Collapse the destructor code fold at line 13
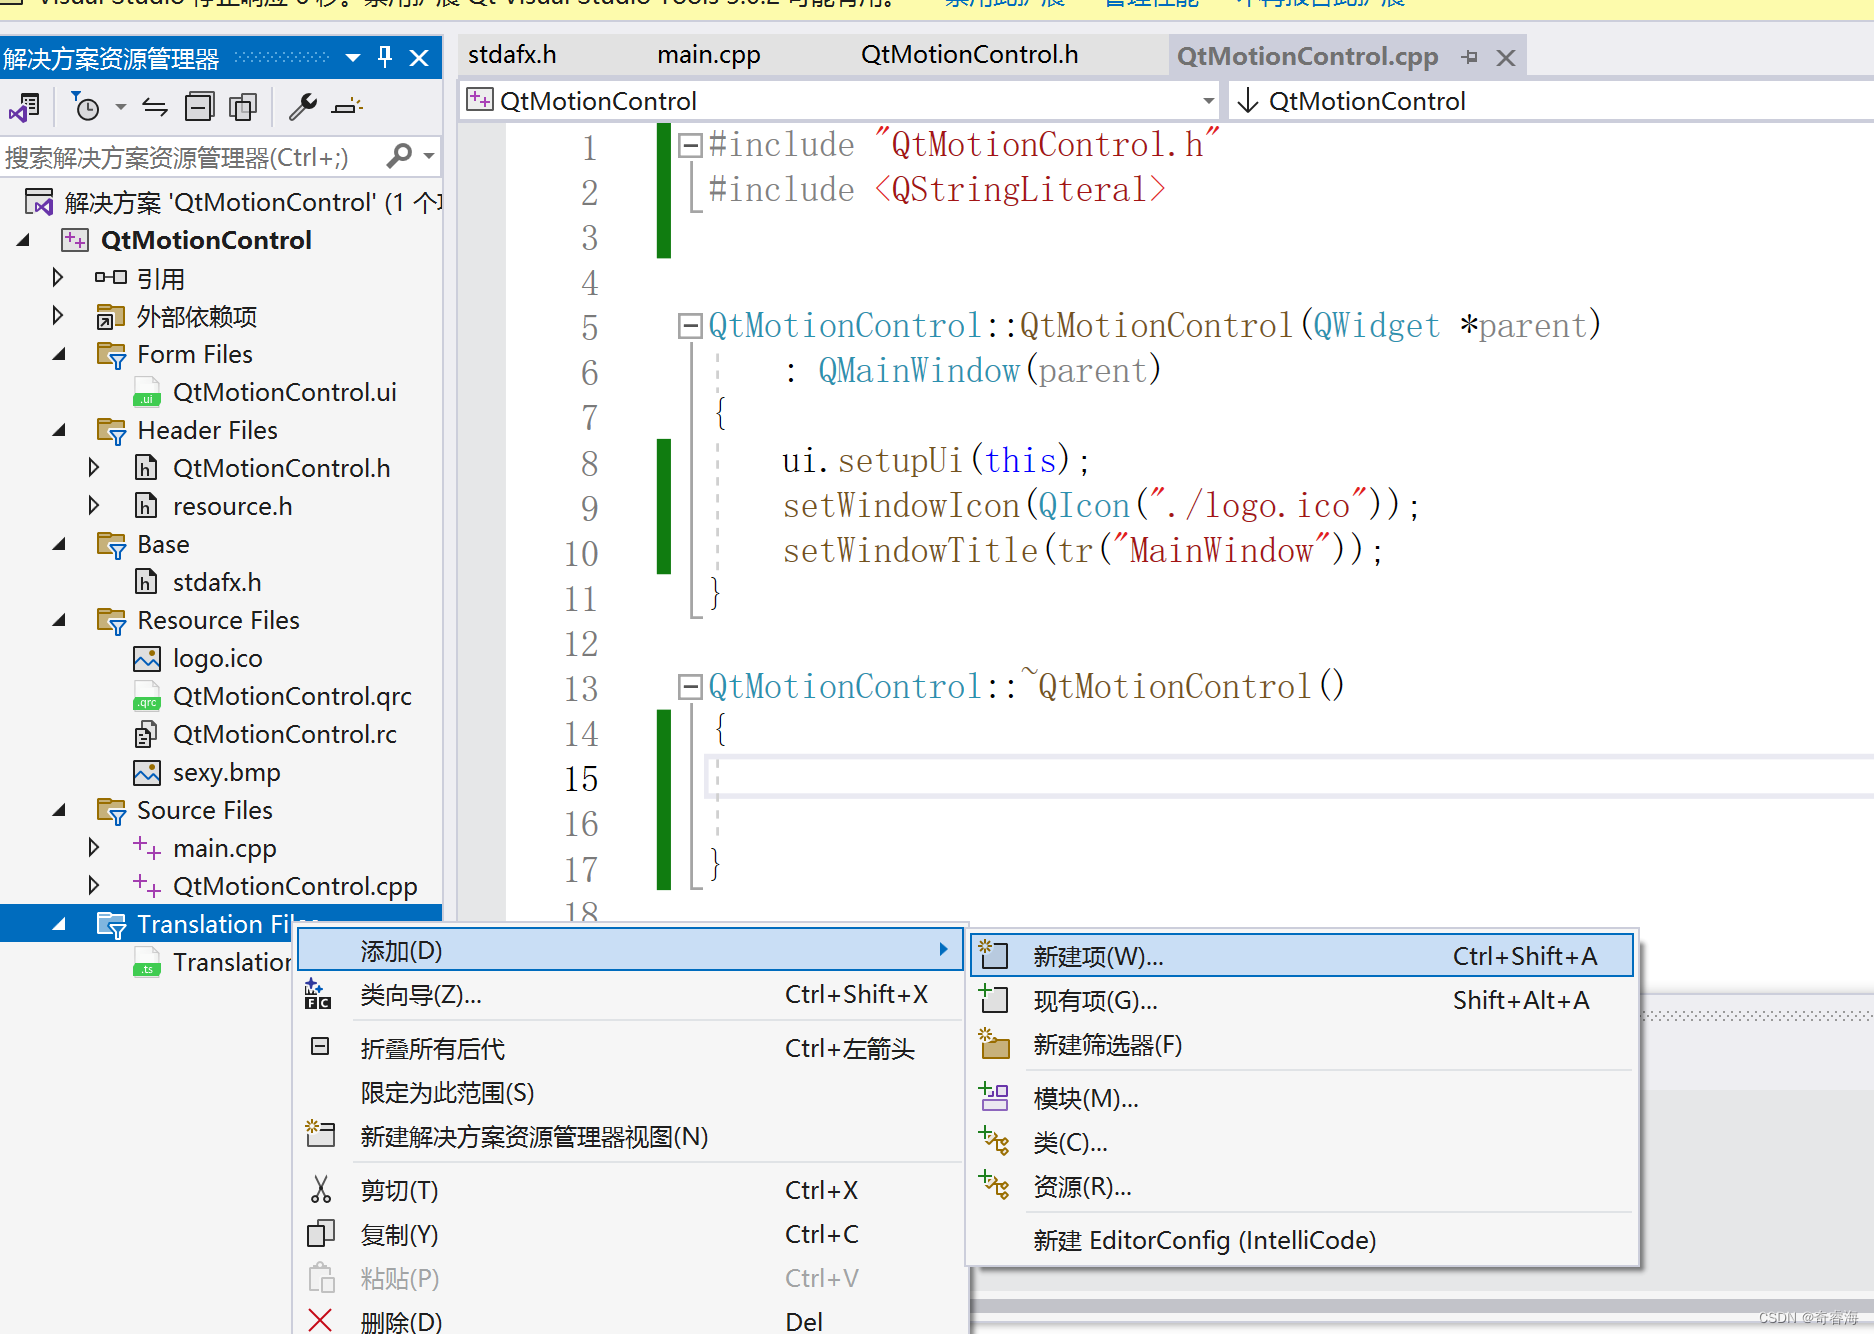The image size is (1874, 1334). [689, 687]
